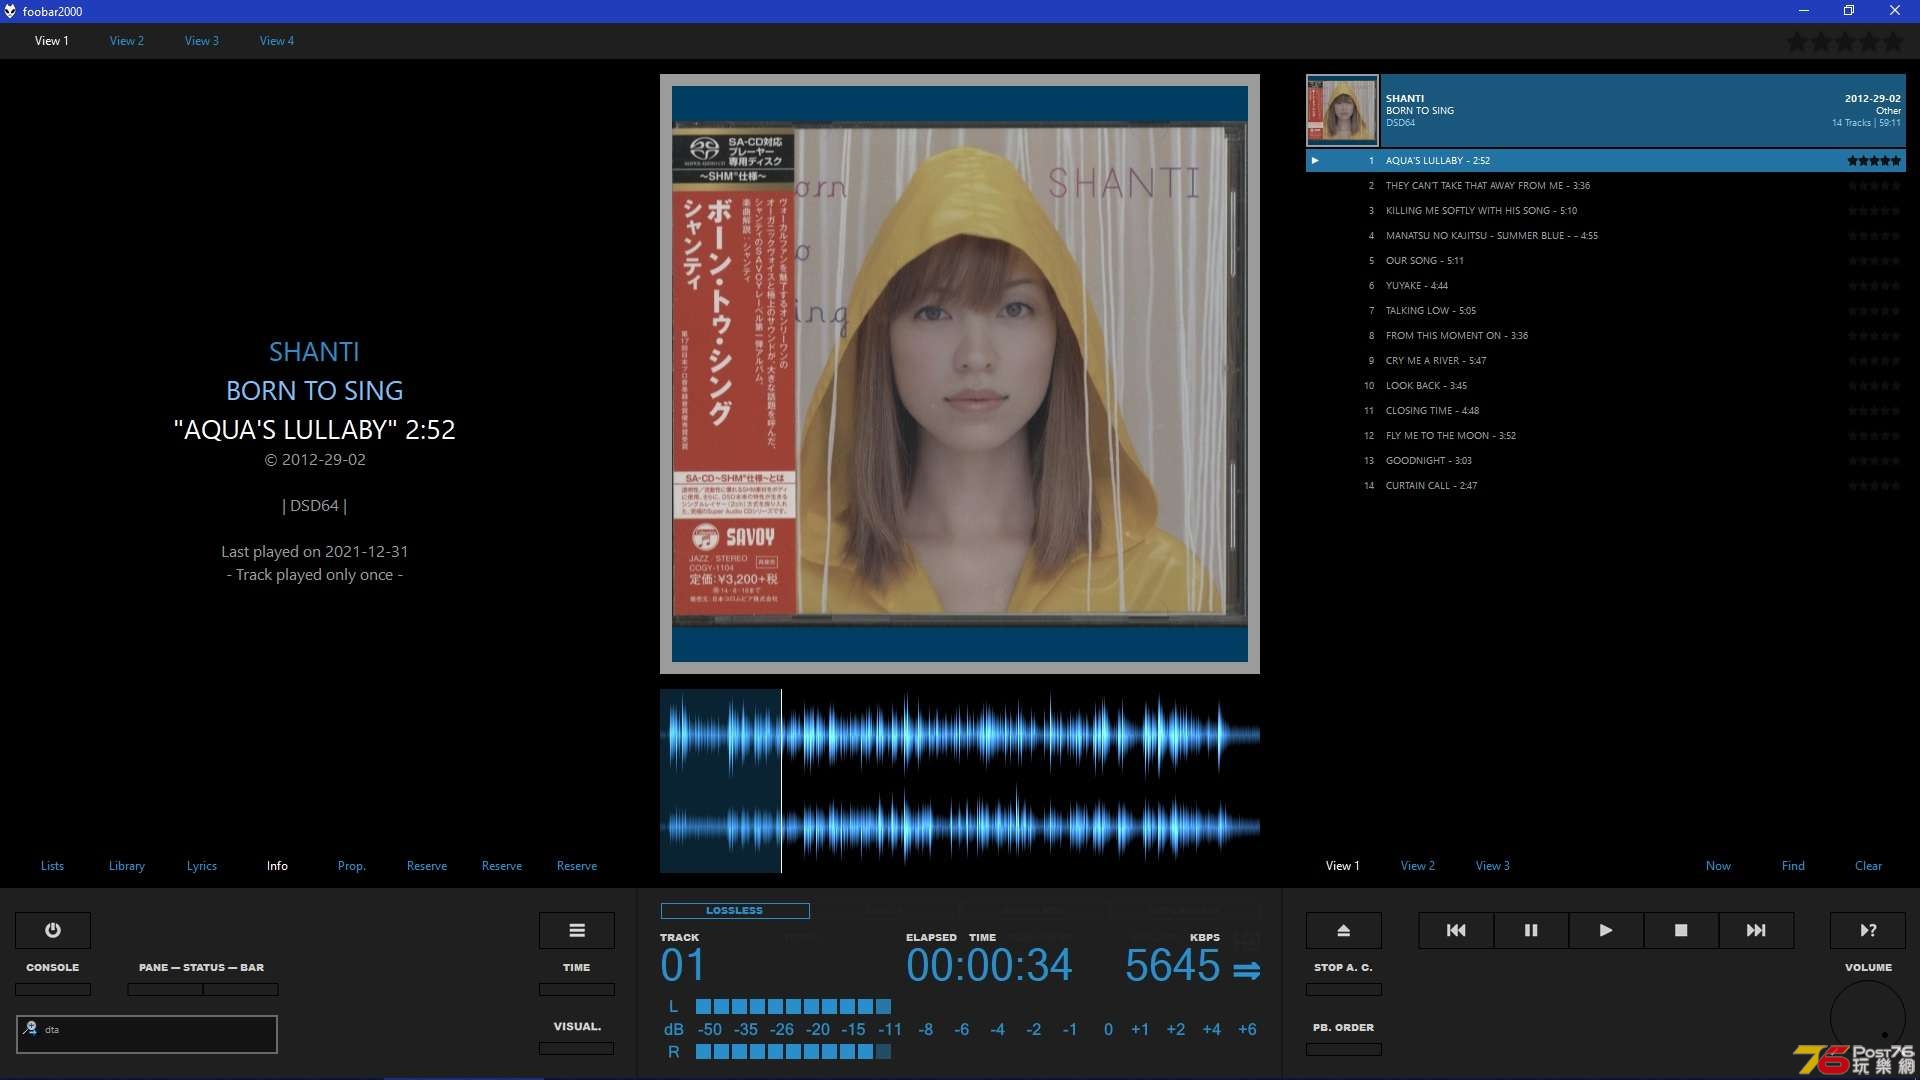
Task: Click the random play button above Volume
Action: tap(1868, 930)
